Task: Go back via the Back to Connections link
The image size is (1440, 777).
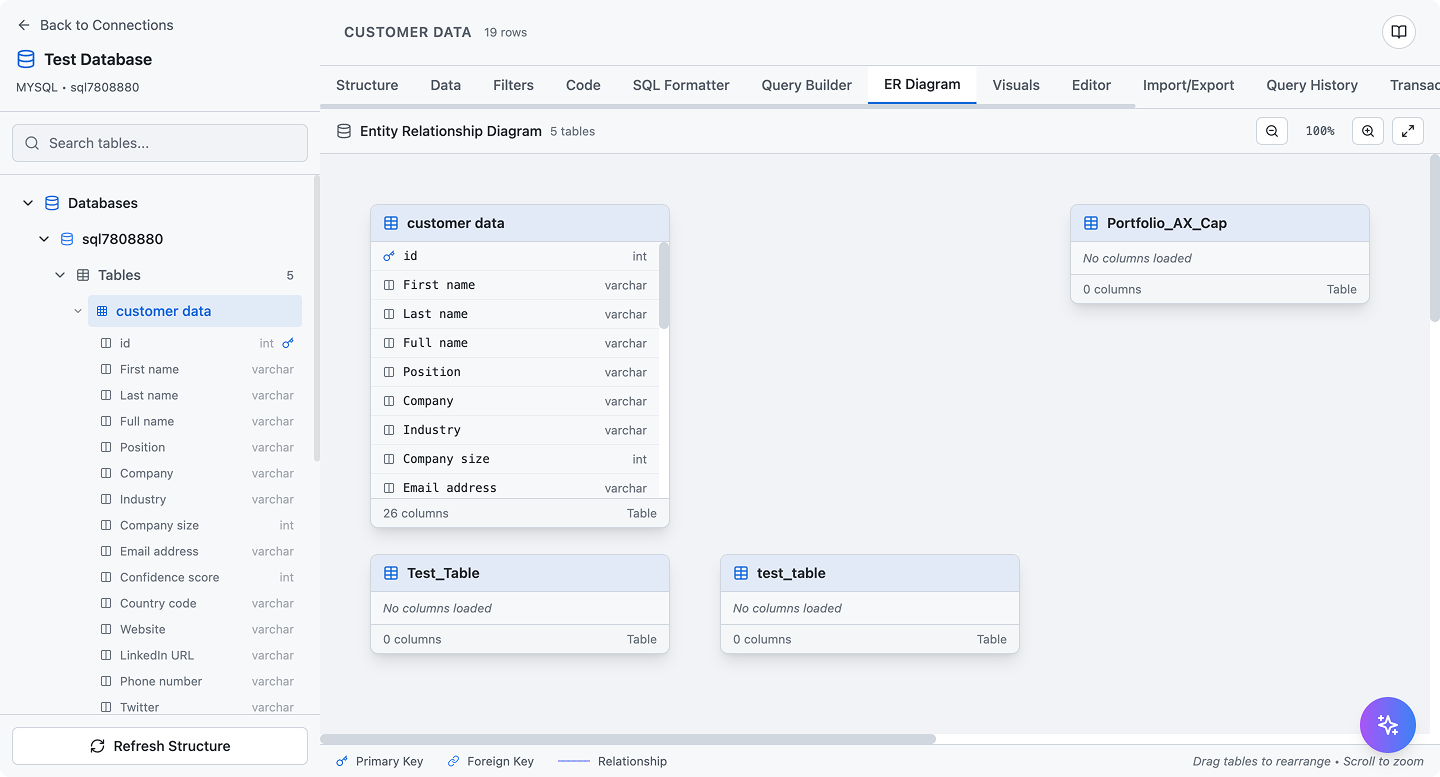Action: (107, 25)
